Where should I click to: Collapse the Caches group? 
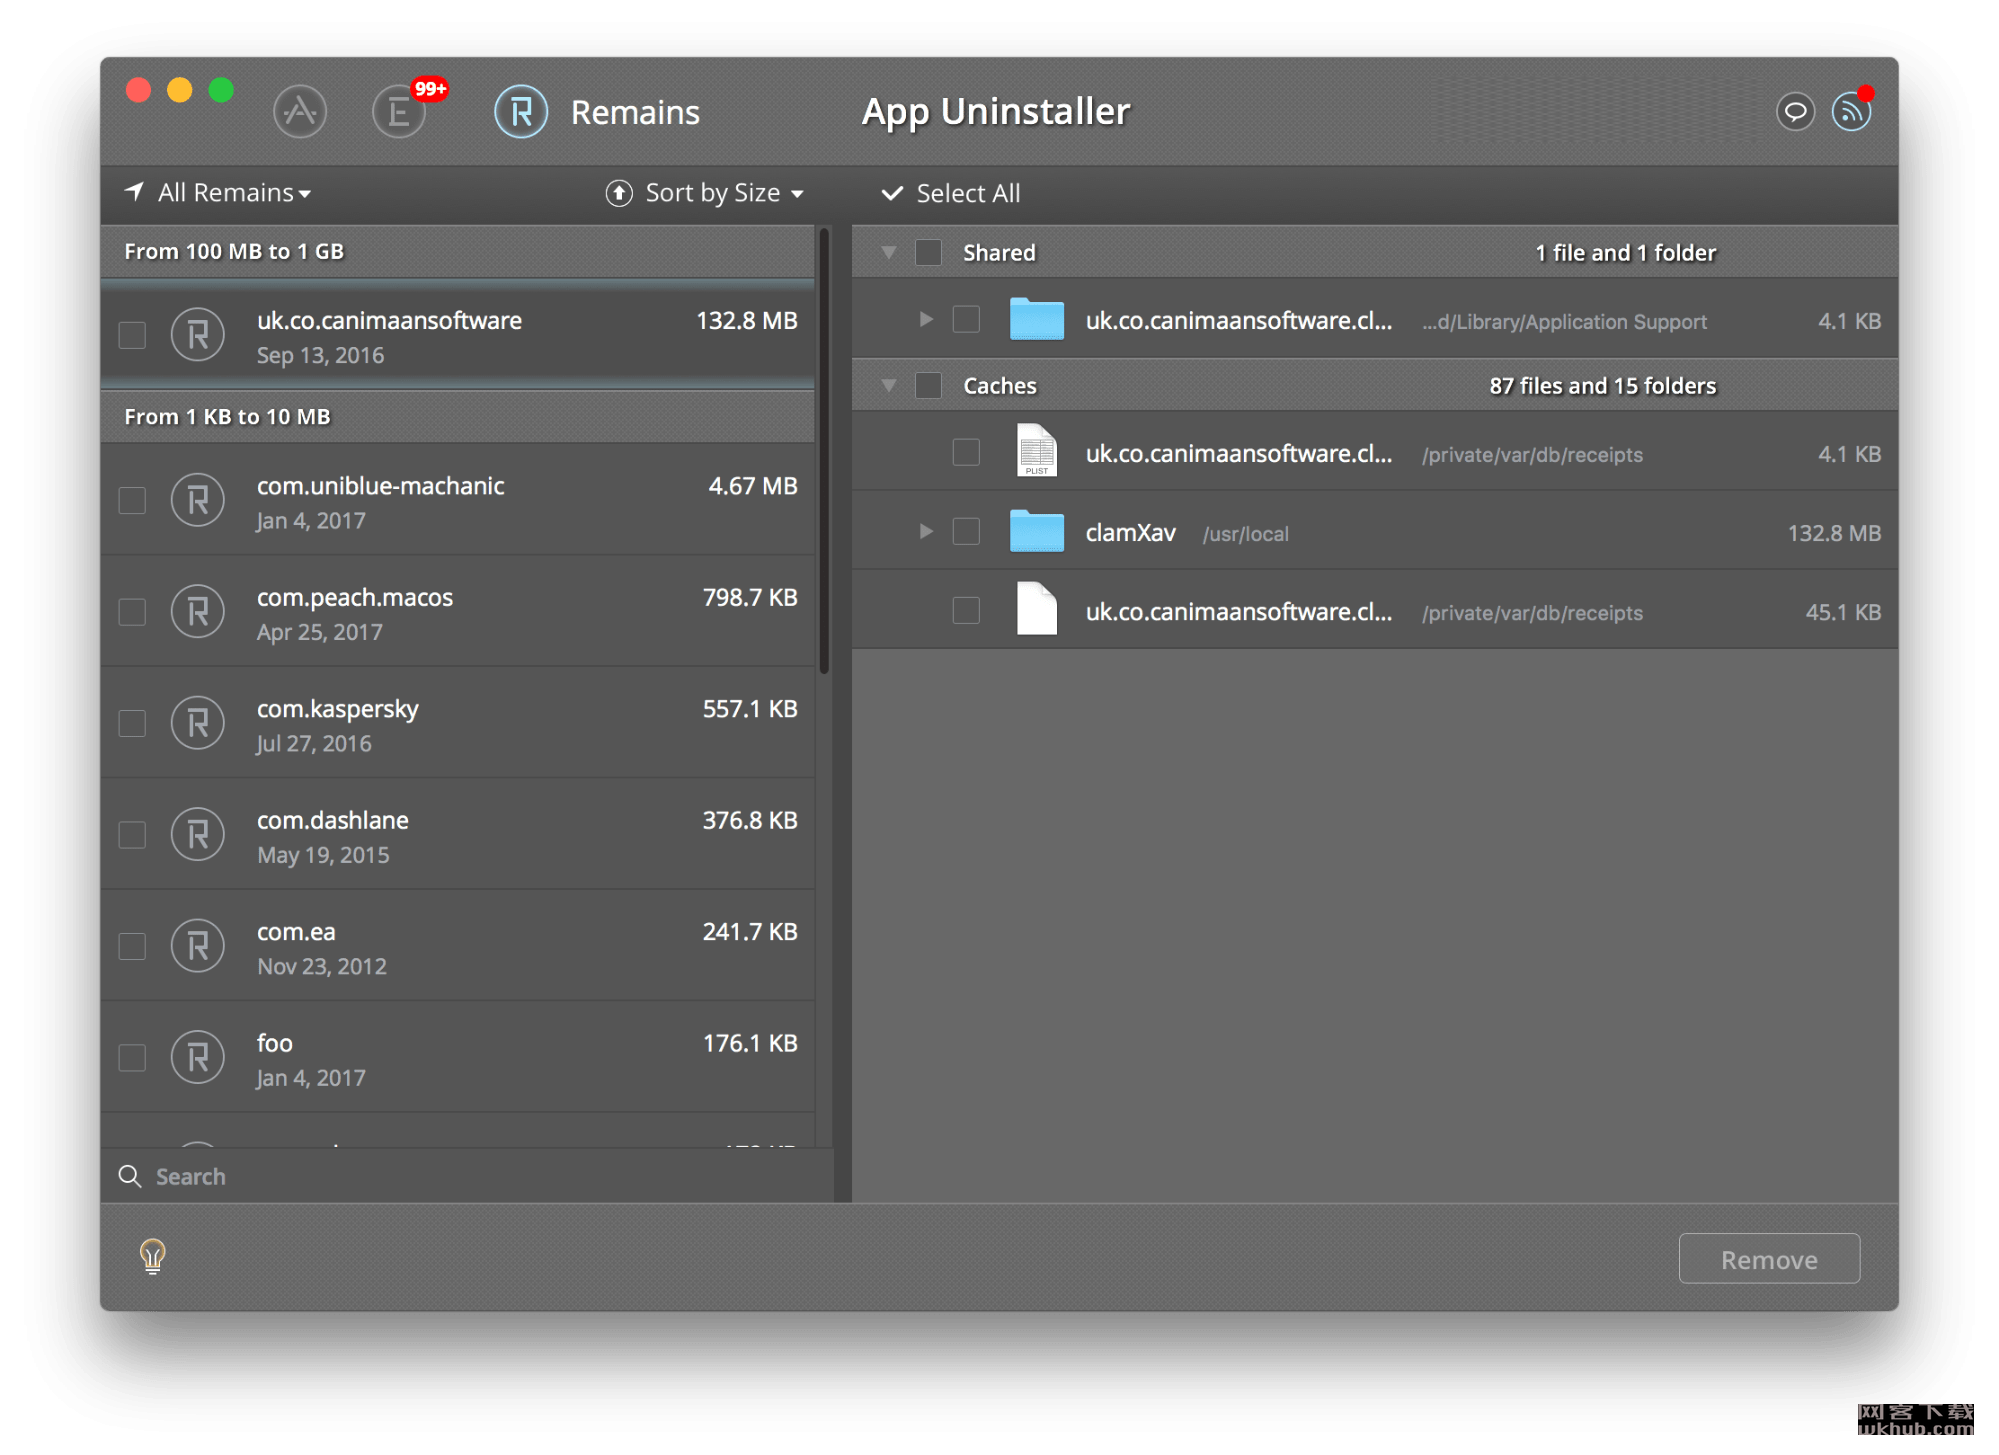888,386
